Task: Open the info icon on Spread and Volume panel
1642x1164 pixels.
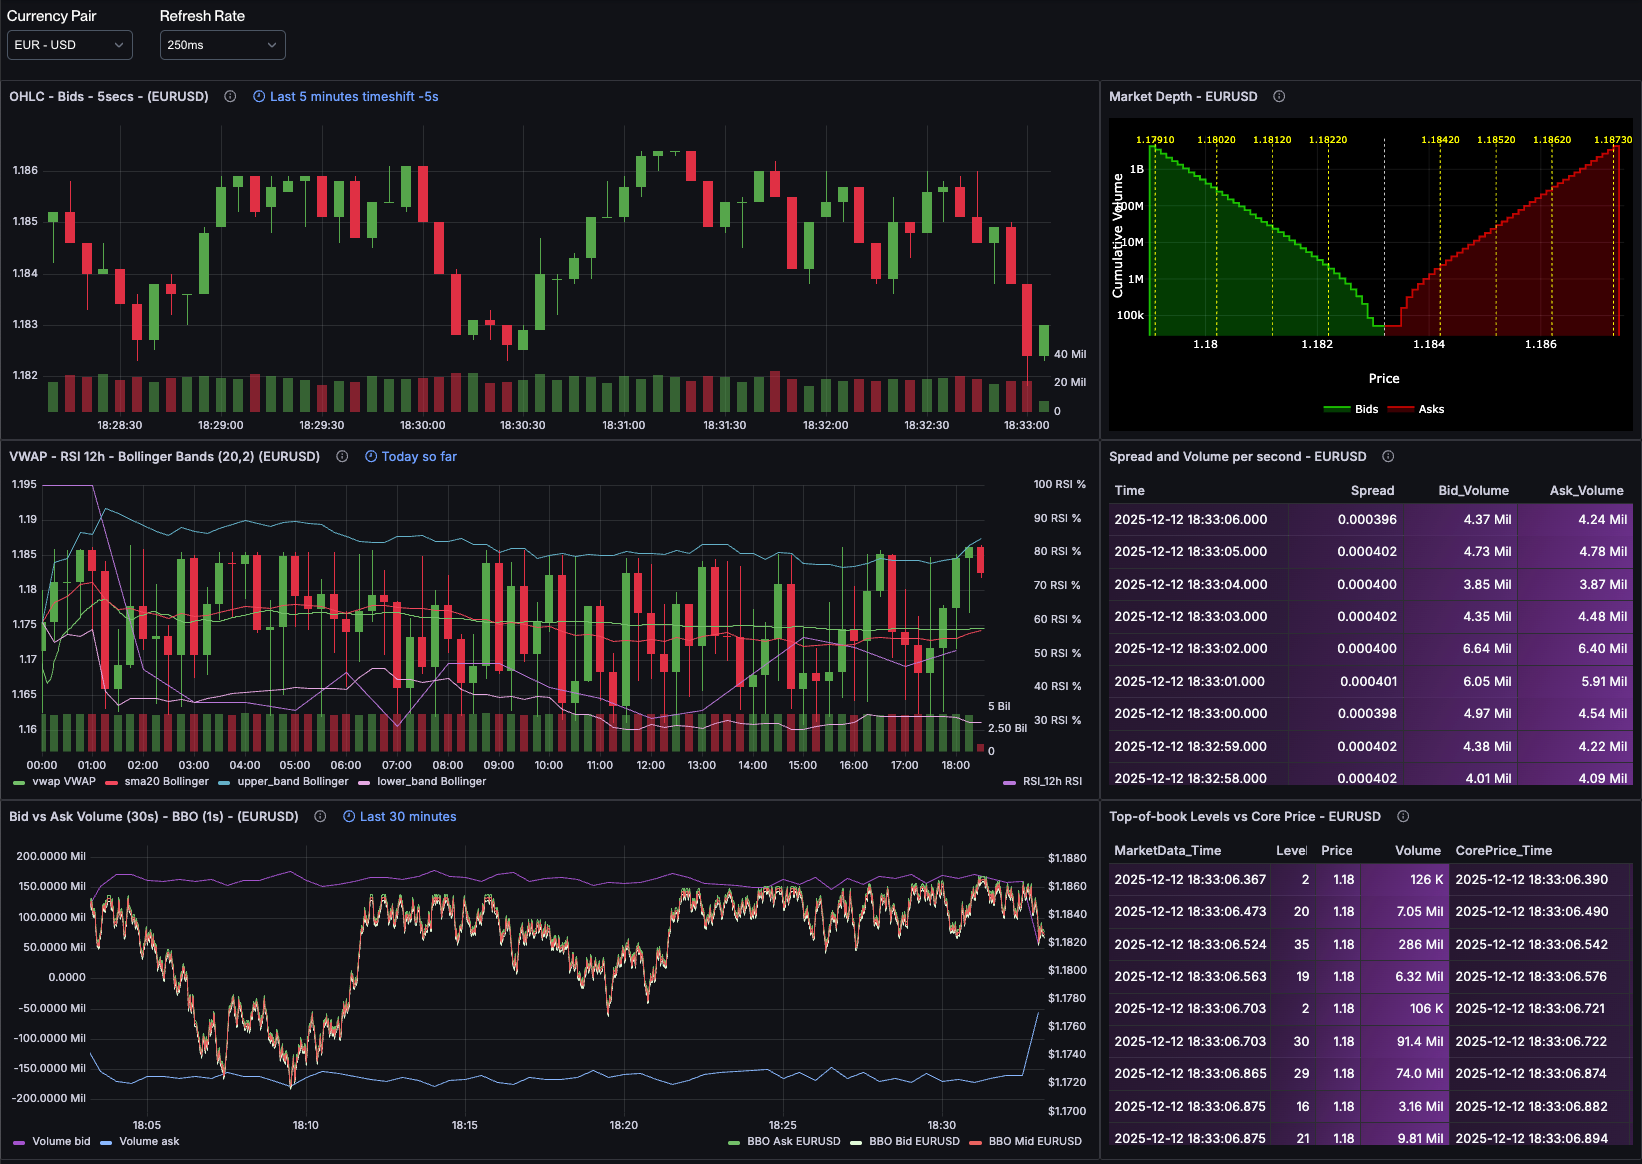Action: tap(1387, 456)
